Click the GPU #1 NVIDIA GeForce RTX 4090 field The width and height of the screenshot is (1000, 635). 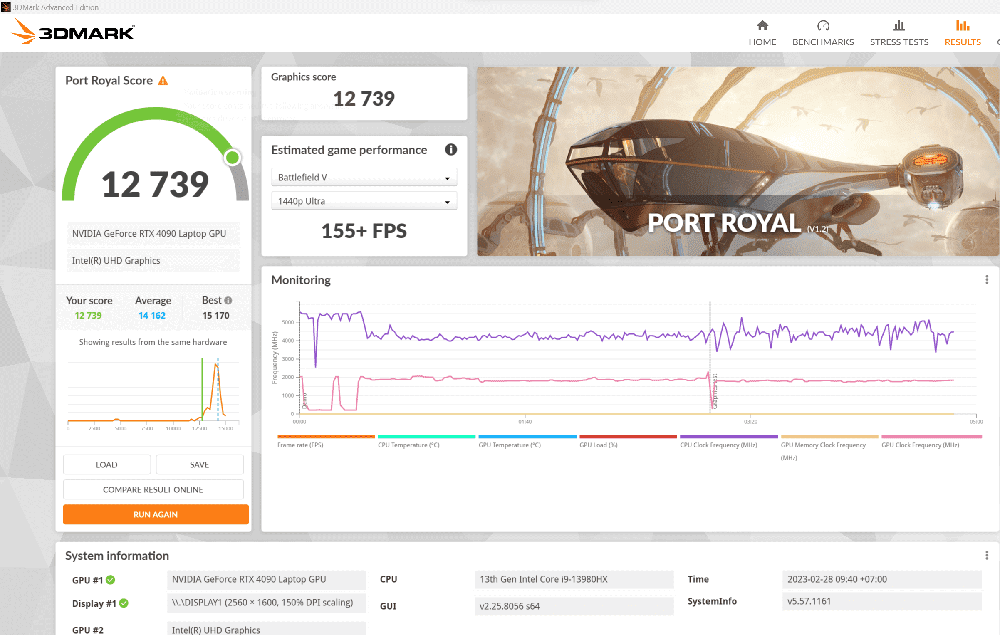point(267,579)
